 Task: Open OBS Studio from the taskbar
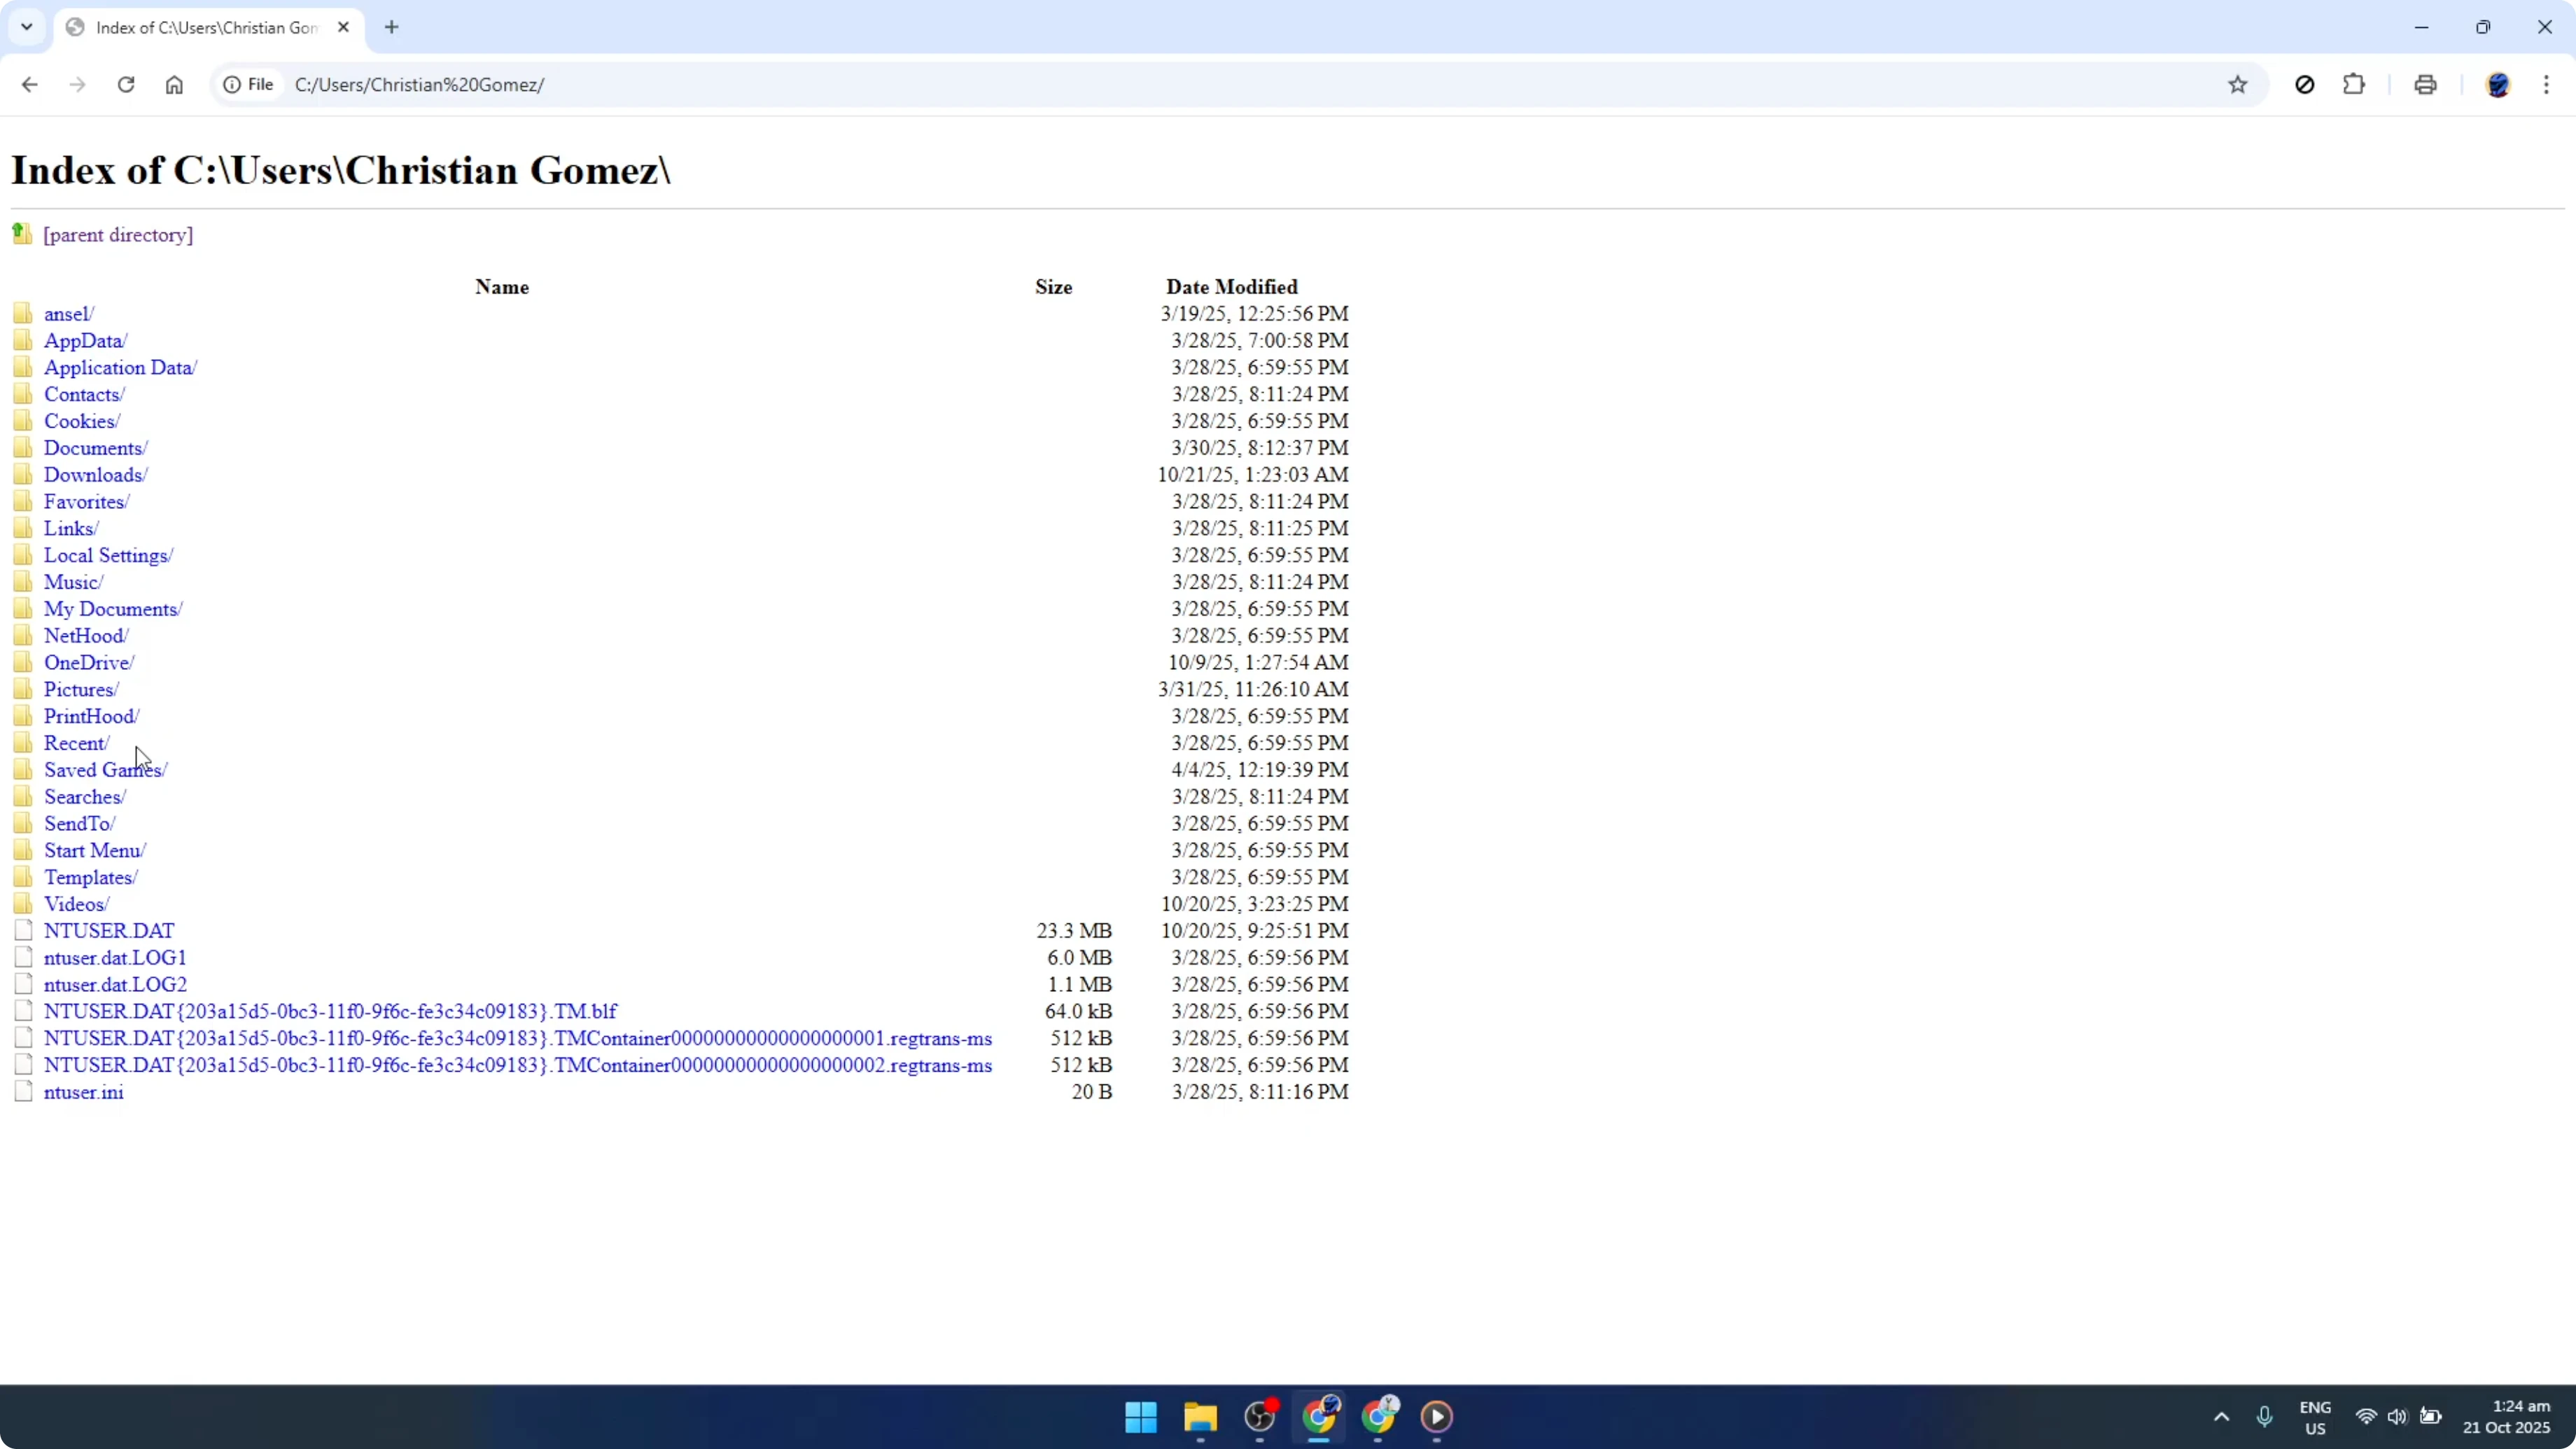click(1260, 1418)
